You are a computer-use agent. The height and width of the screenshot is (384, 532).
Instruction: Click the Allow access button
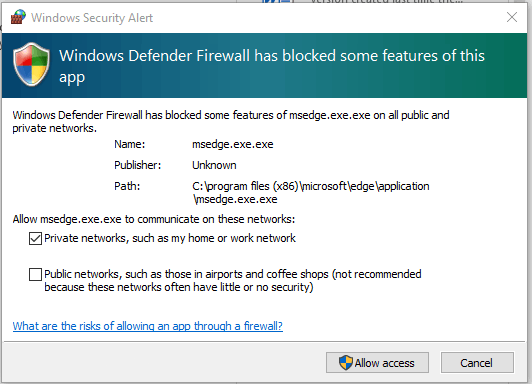[377, 363]
